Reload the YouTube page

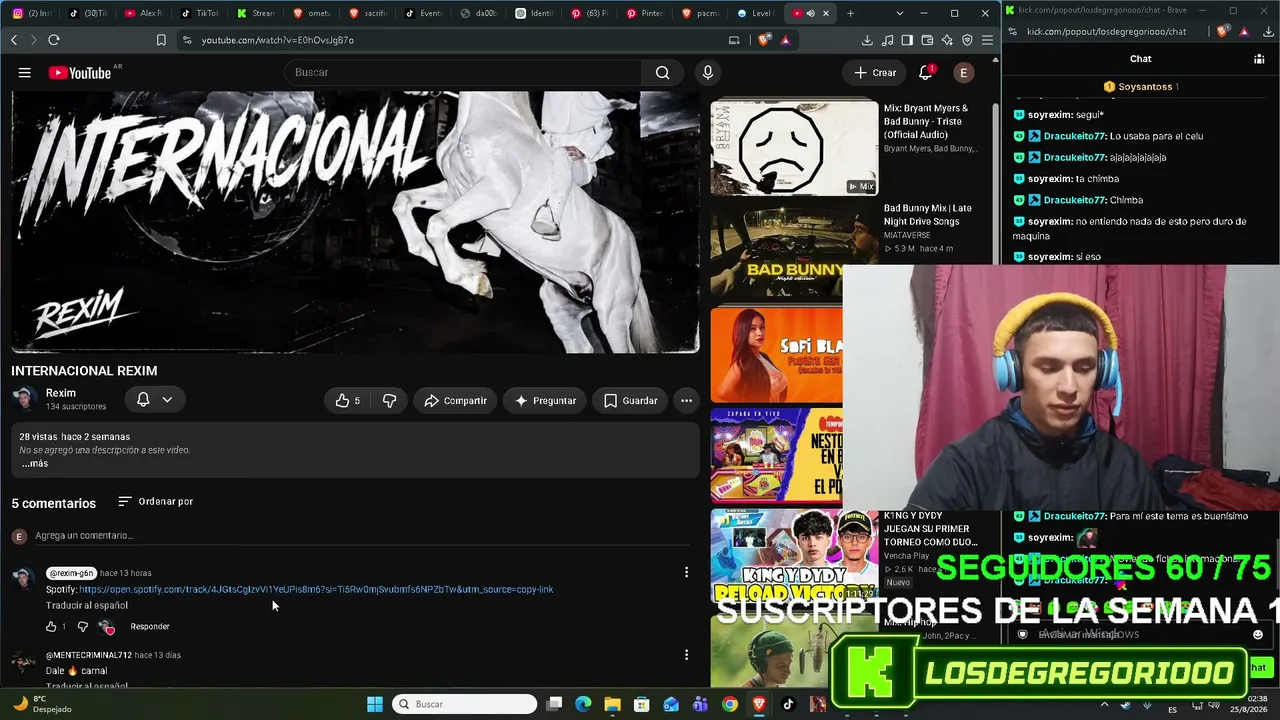[x=53, y=40]
